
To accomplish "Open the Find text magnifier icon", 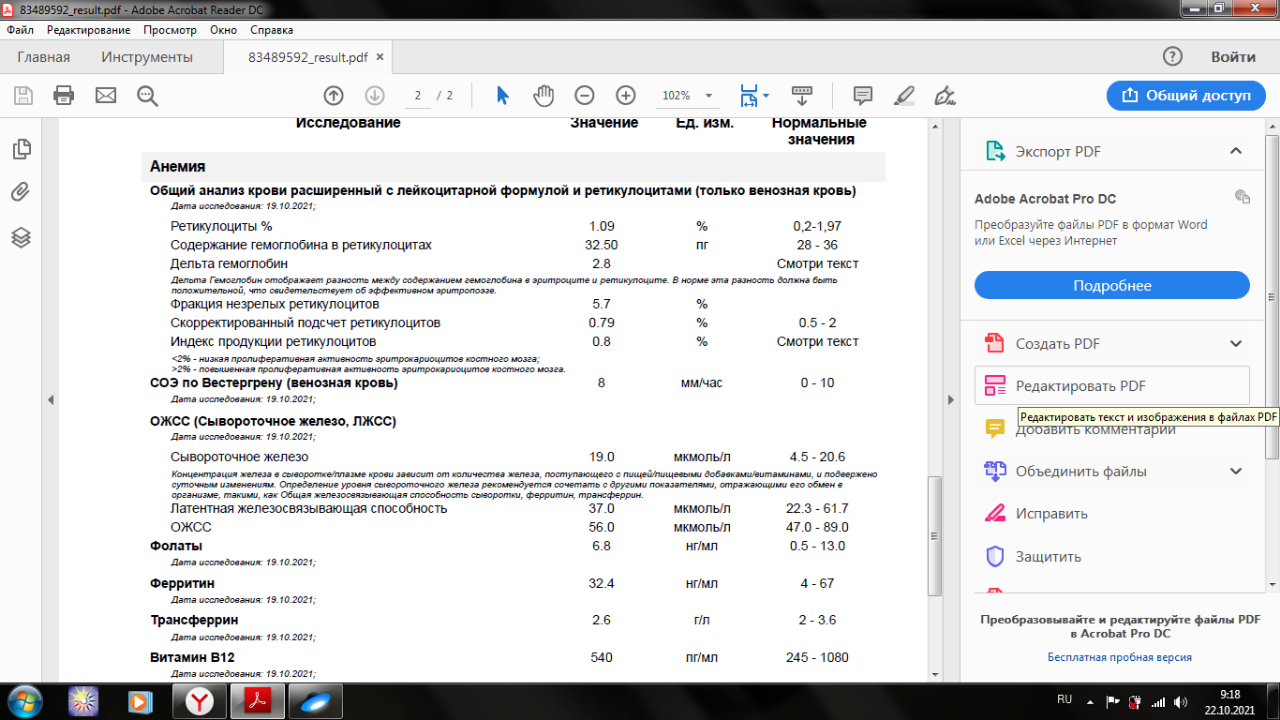I will (x=148, y=96).
